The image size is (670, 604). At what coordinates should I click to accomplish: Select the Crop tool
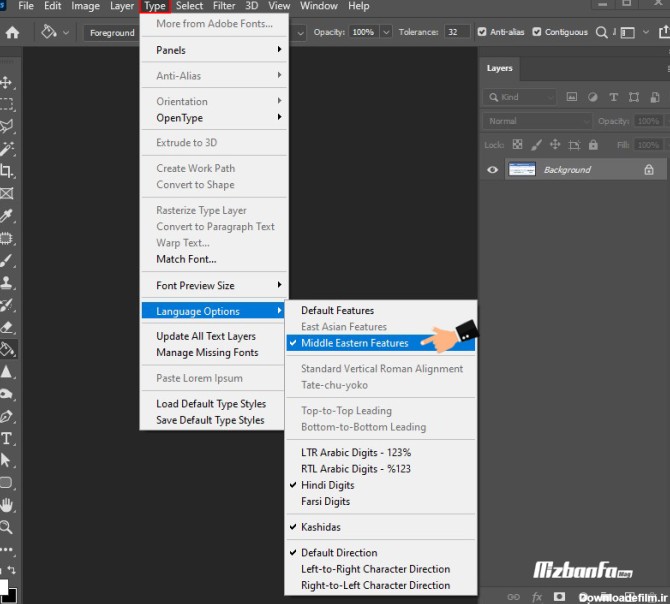pos(7,171)
